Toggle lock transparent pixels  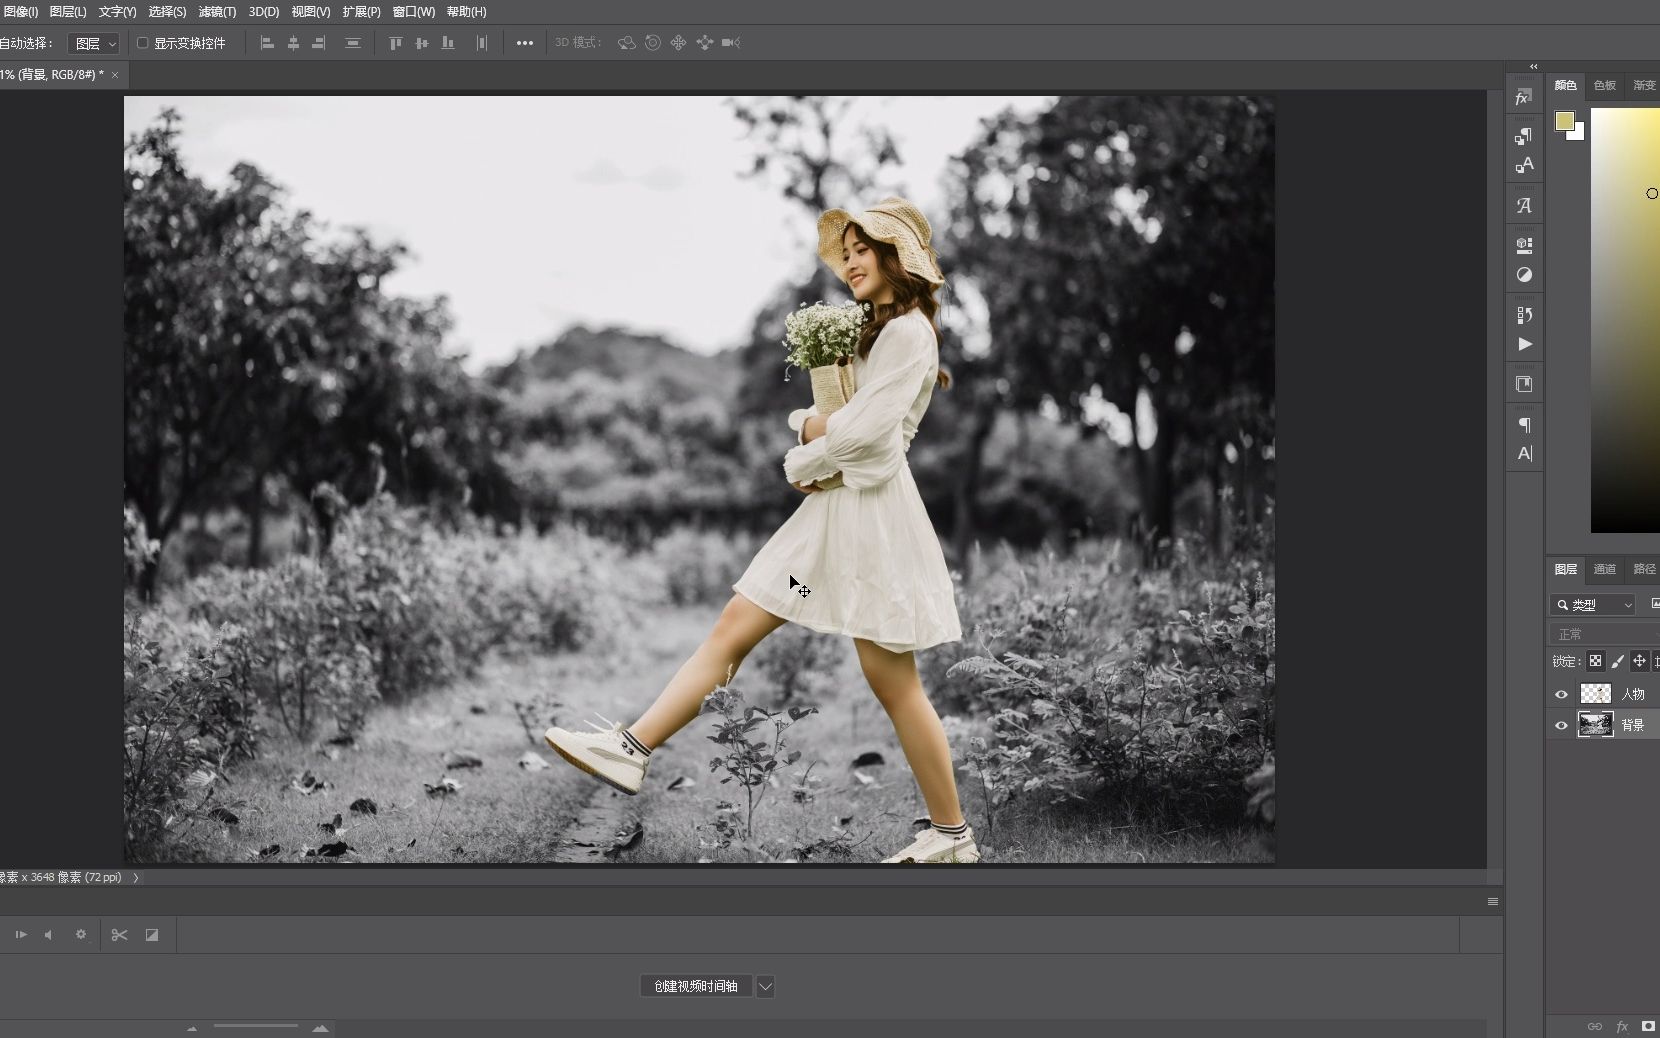(x=1596, y=661)
